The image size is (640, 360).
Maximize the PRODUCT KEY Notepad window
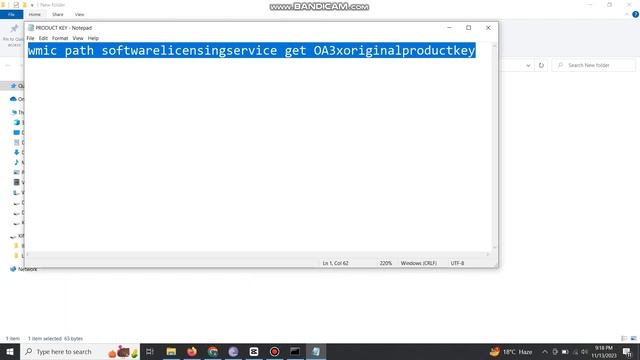469,28
